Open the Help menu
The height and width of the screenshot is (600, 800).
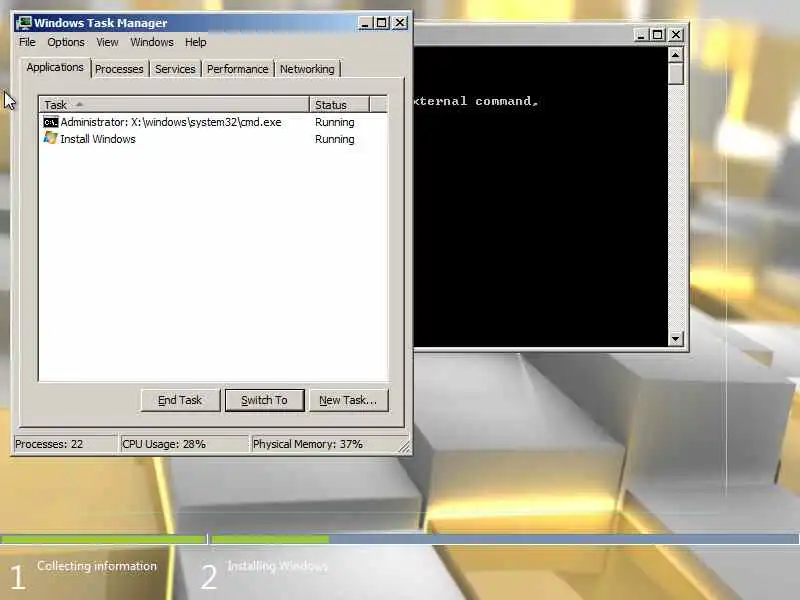point(195,42)
